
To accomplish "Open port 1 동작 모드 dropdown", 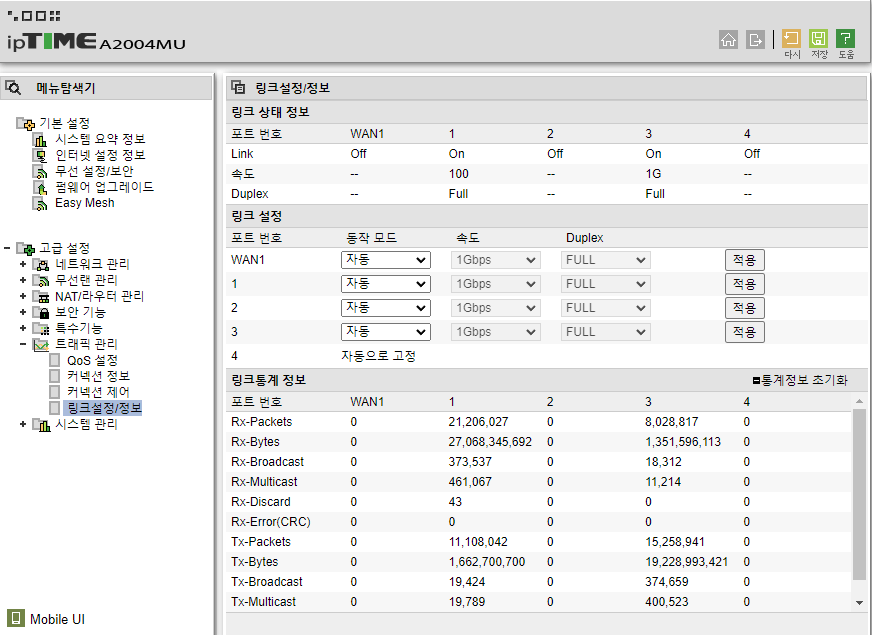I will (x=385, y=284).
